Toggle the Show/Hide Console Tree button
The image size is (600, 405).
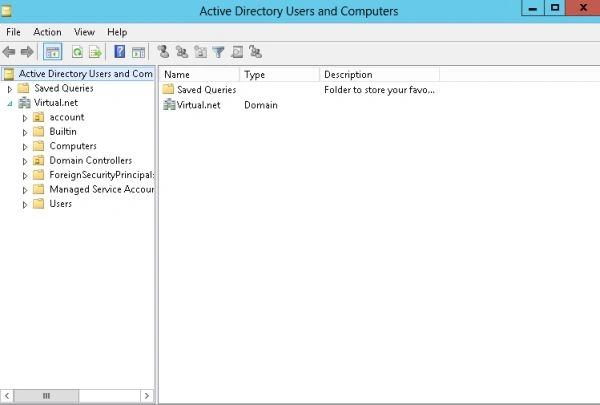coord(52,52)
